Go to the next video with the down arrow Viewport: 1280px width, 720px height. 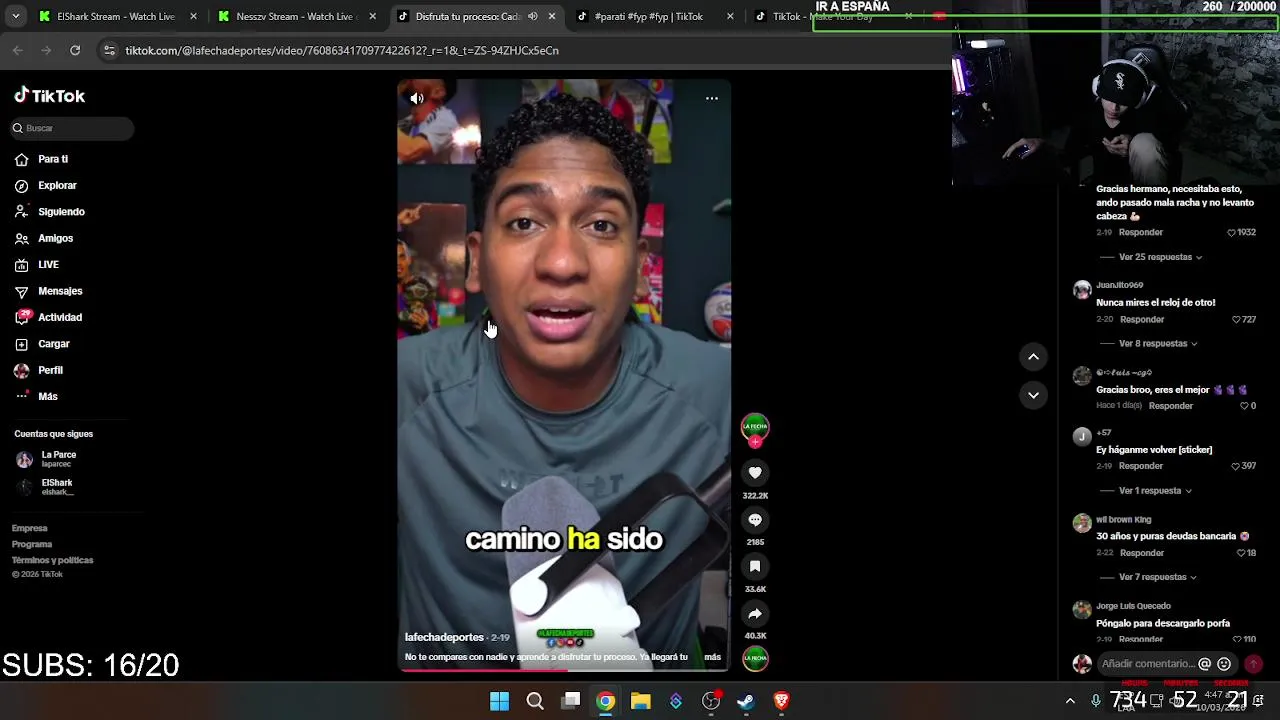(1033, 395)
